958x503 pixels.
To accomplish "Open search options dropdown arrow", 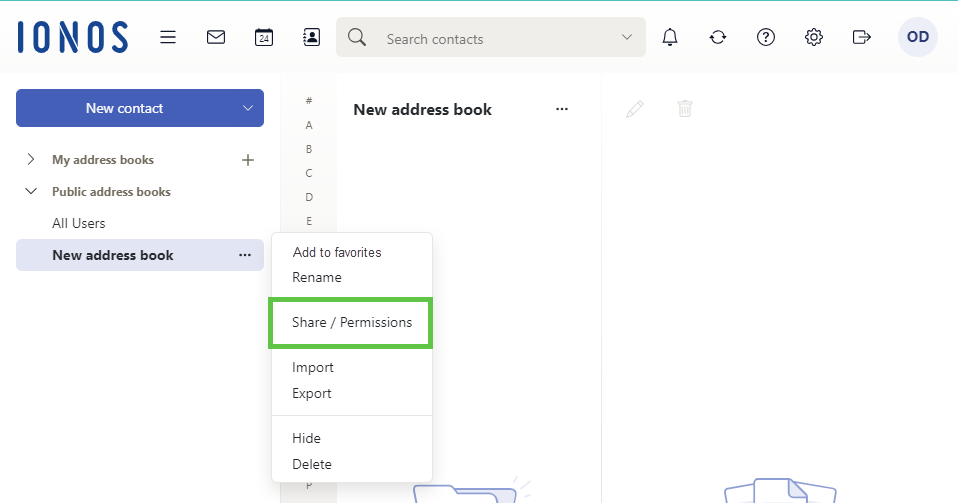I will (627, 37).
